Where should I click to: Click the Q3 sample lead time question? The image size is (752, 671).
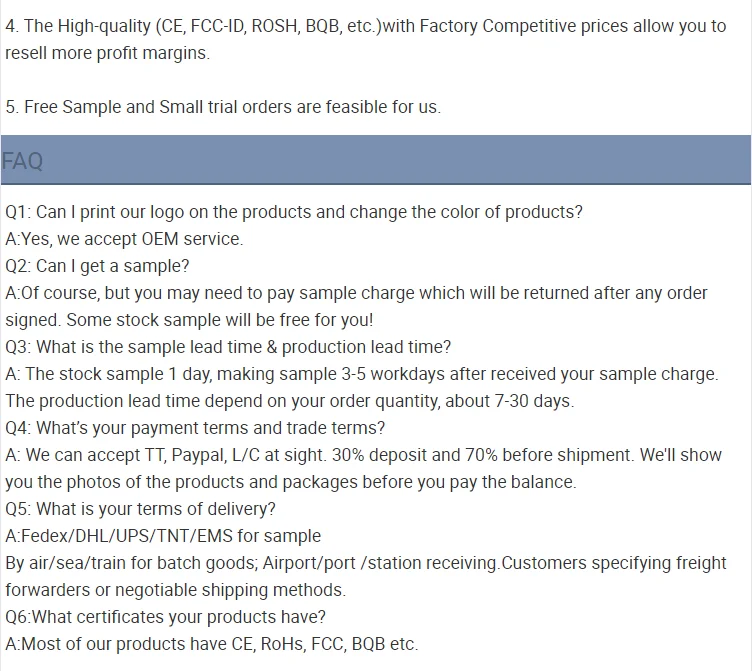(228, 347)
